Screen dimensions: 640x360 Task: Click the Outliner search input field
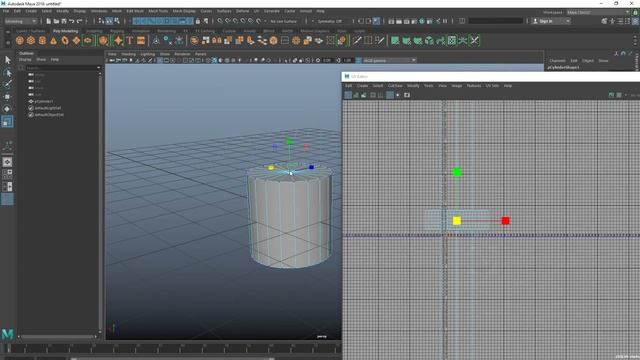(60, 68)
